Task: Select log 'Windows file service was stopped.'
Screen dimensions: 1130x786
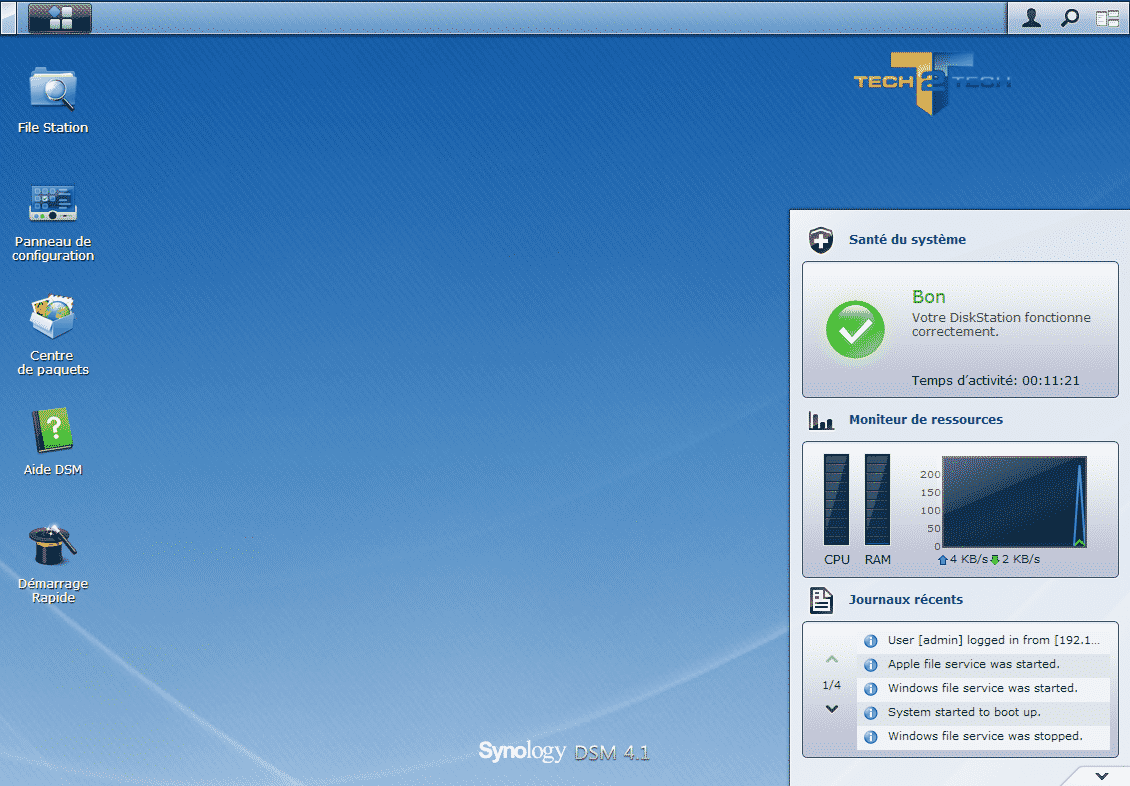Action: (x=985, y=736)
